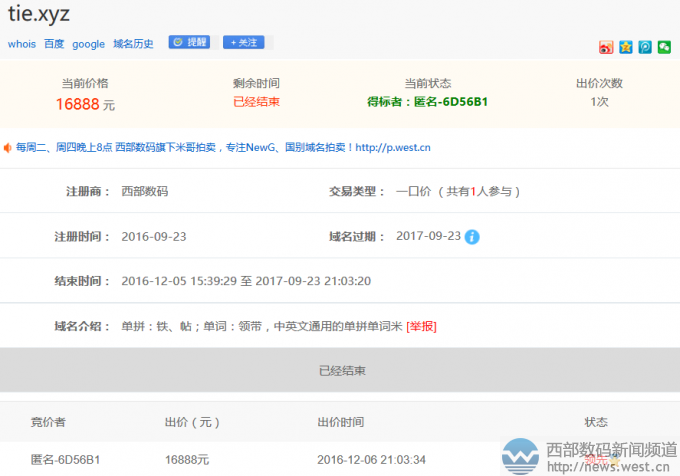Open the 百度 search link
Screen dimensions: 680x476
tap(54, 44)
